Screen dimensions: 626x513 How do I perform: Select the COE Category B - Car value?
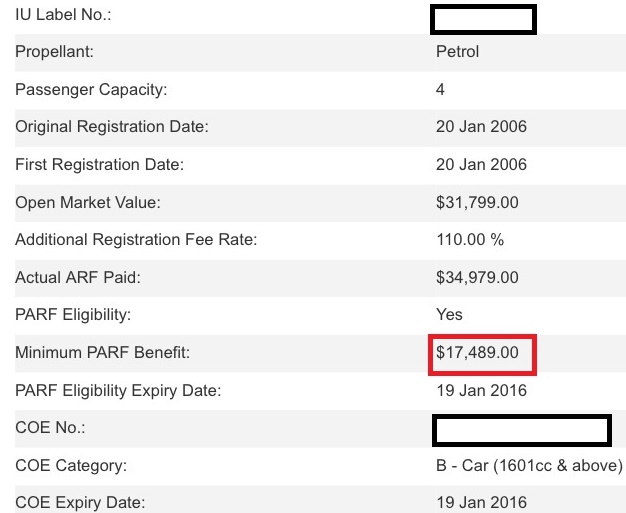[529, 465]
